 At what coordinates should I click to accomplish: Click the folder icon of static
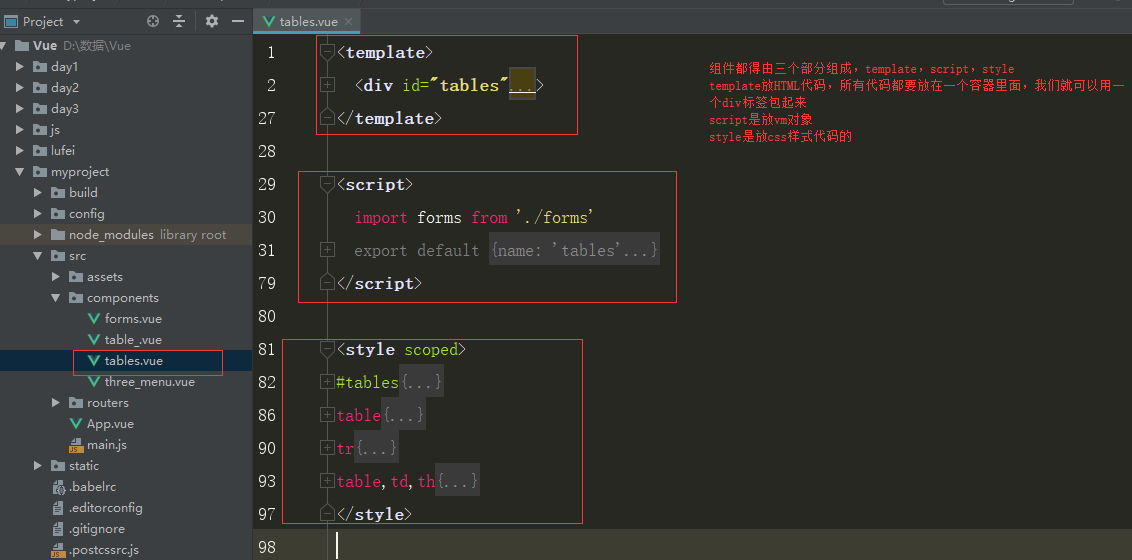click(58, 465)
